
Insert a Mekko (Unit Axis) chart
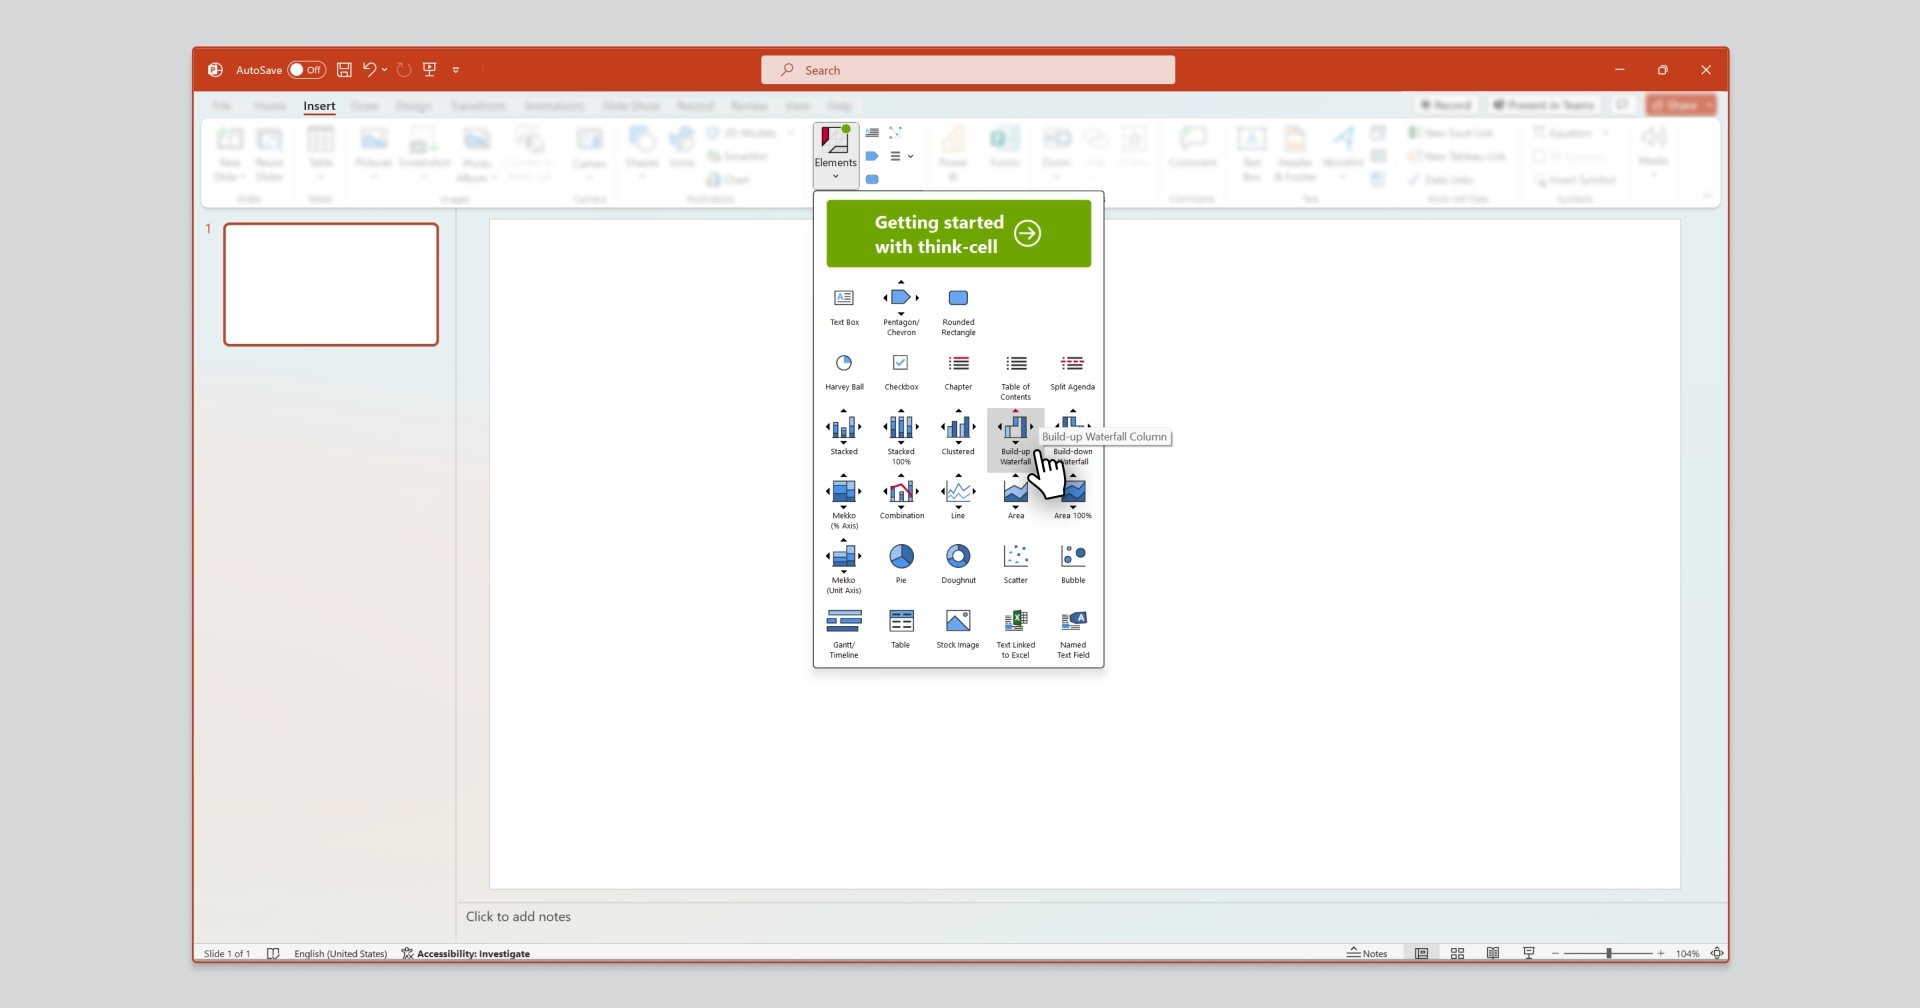844,566
